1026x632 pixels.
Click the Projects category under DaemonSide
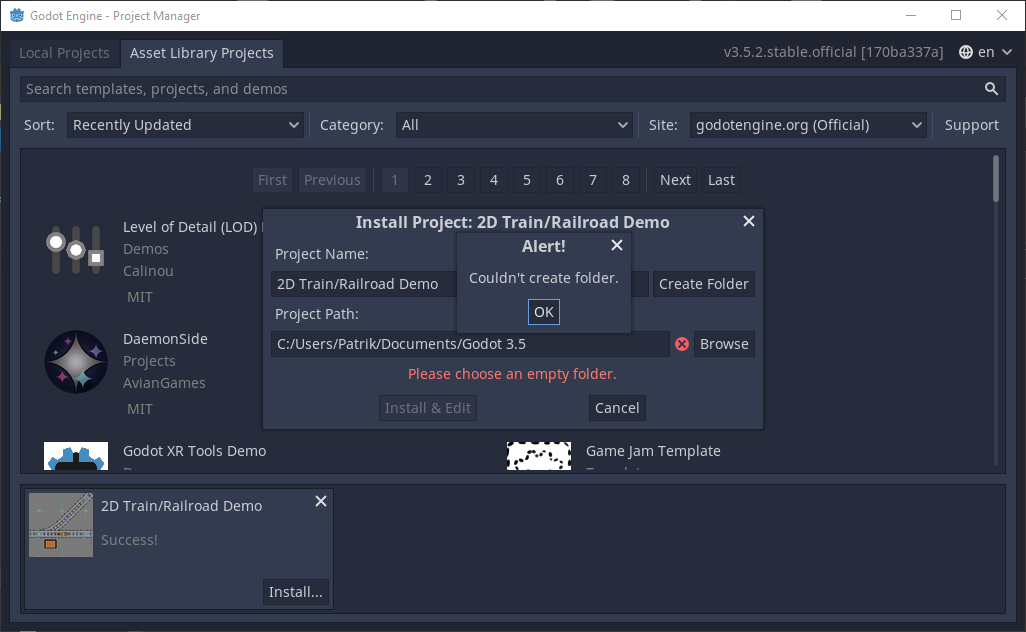[149, 361]
